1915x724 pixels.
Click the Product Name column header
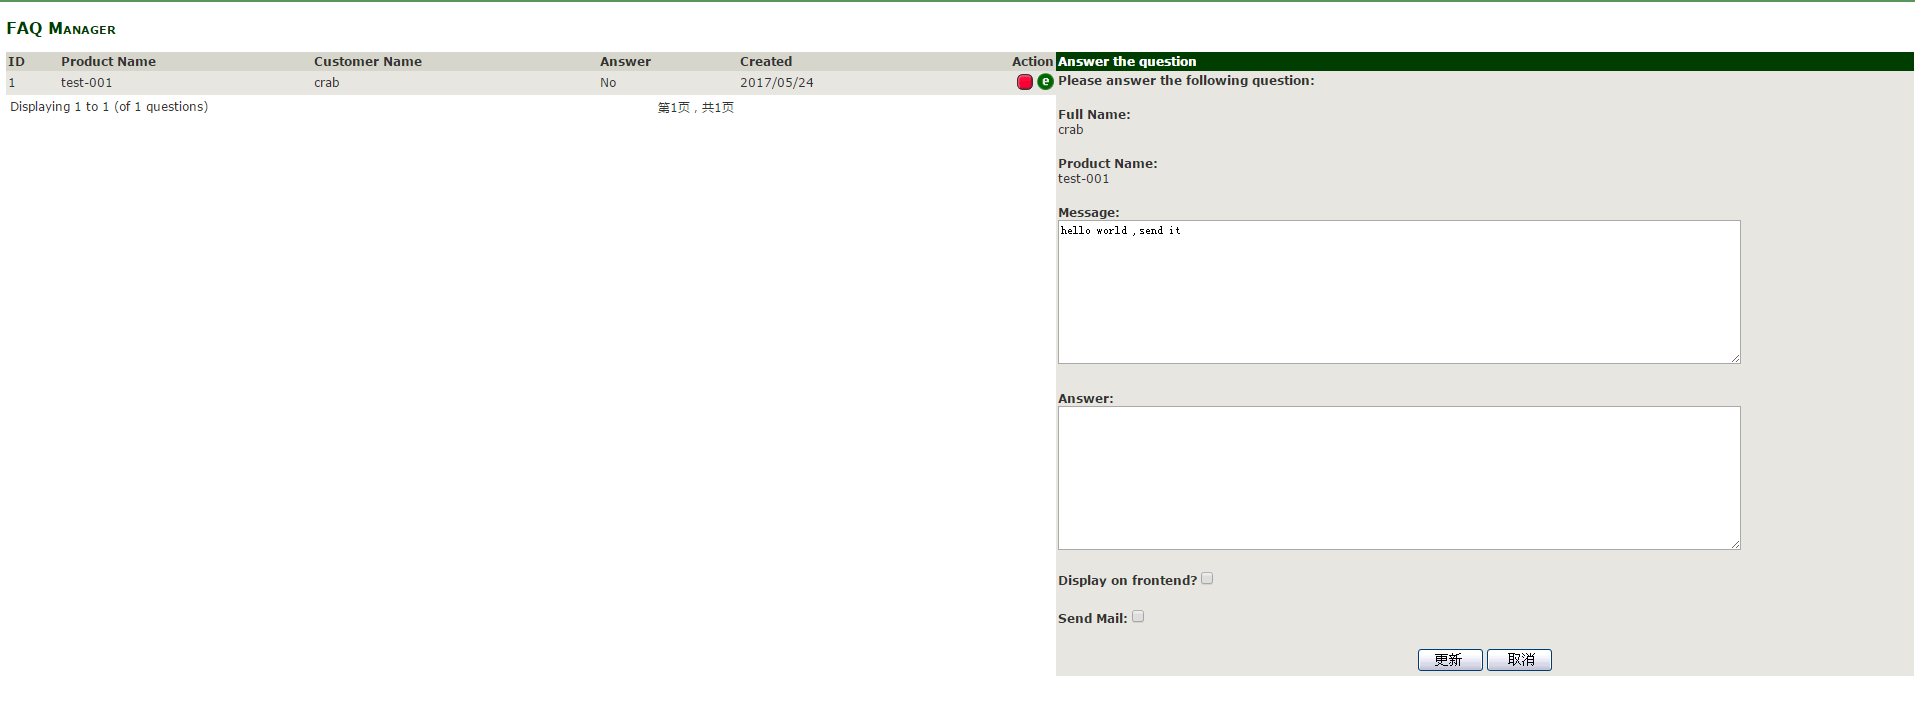(x=108, y=62)
